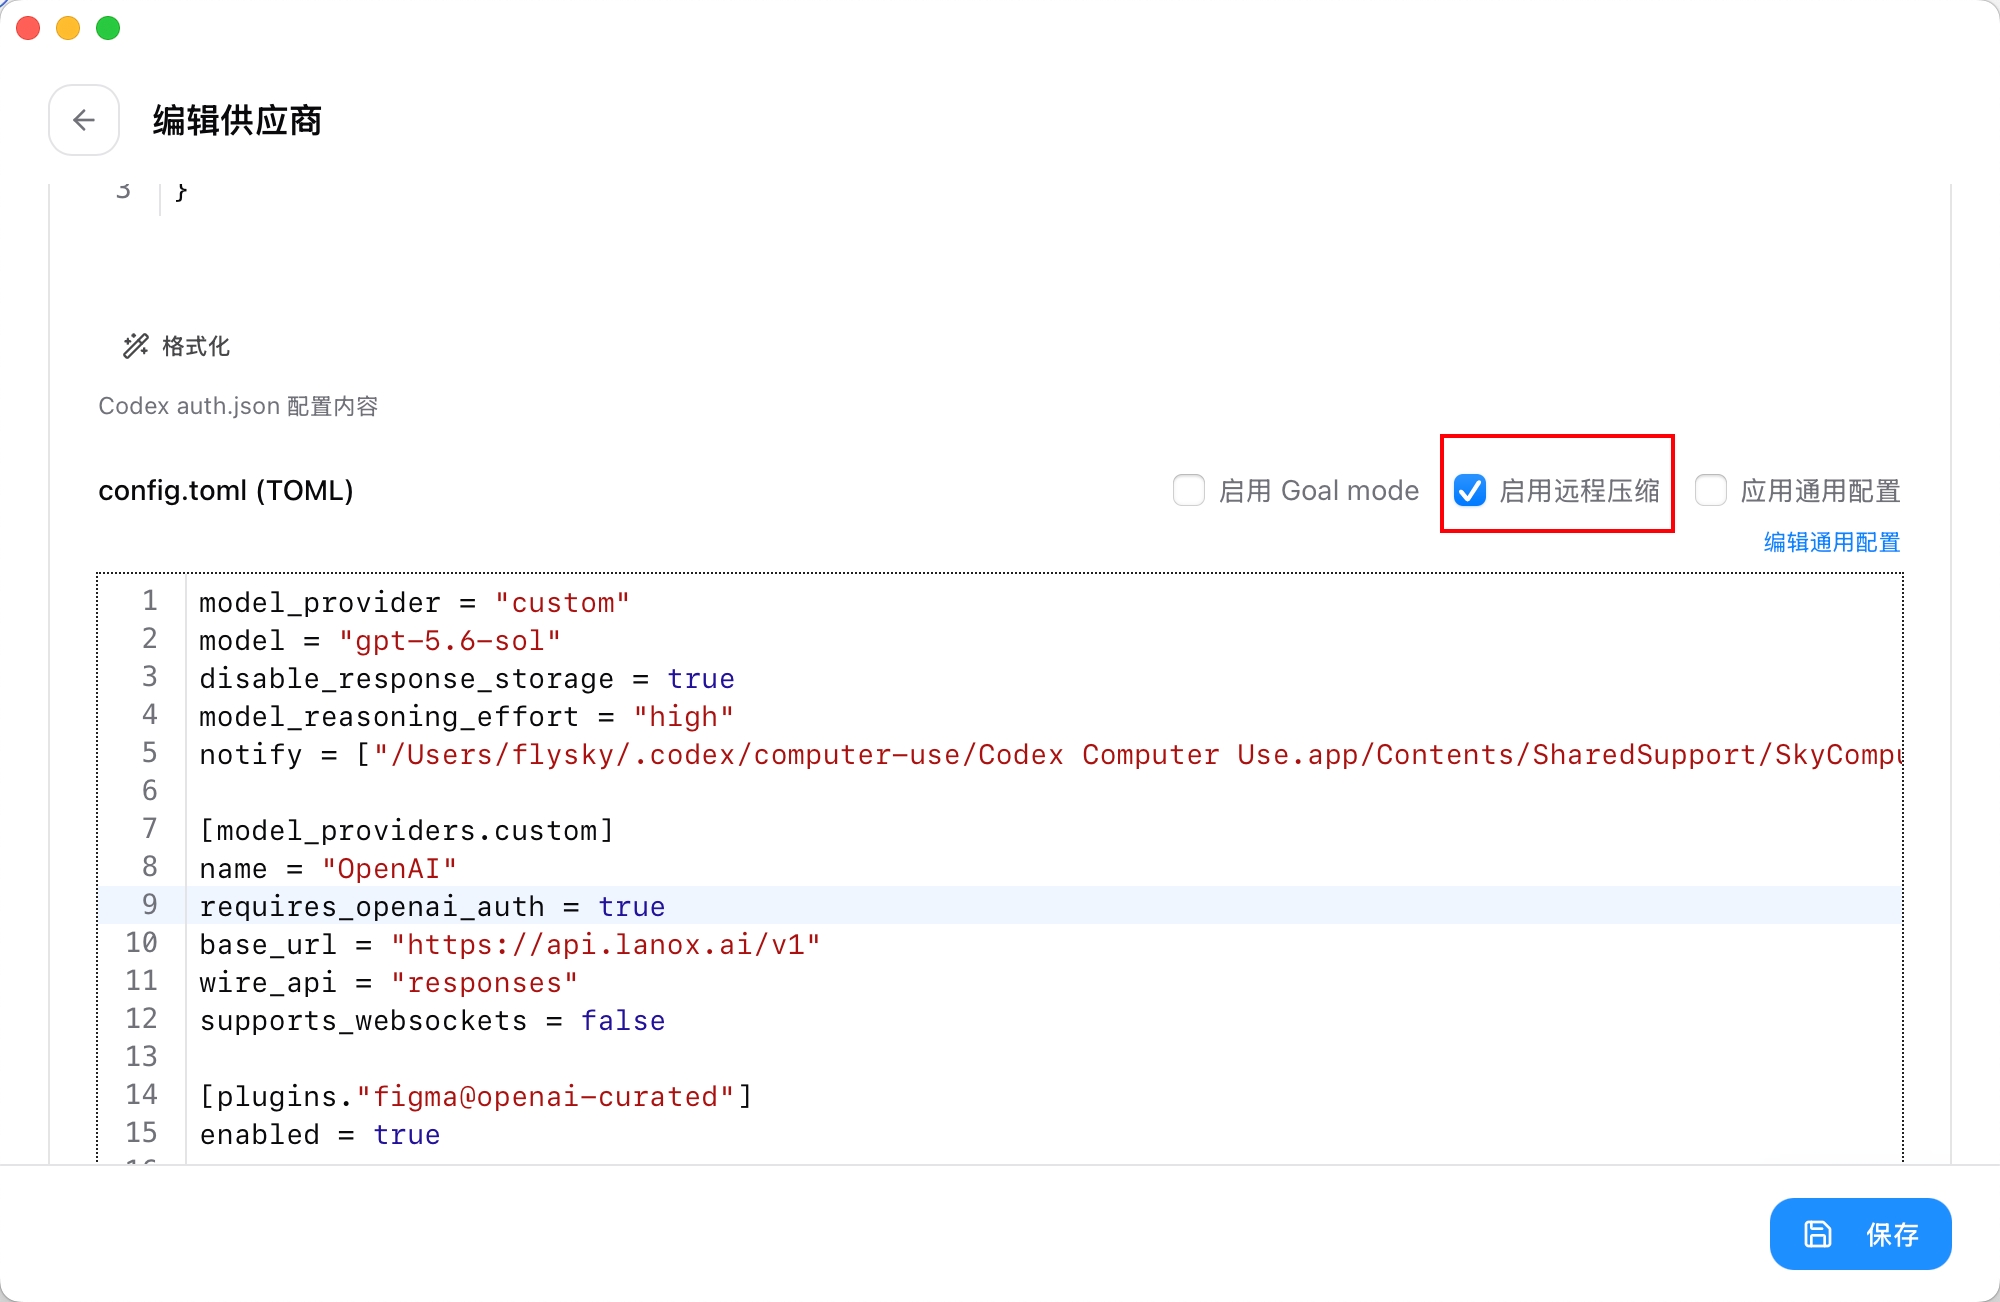Go back using the arrow button

84,120
